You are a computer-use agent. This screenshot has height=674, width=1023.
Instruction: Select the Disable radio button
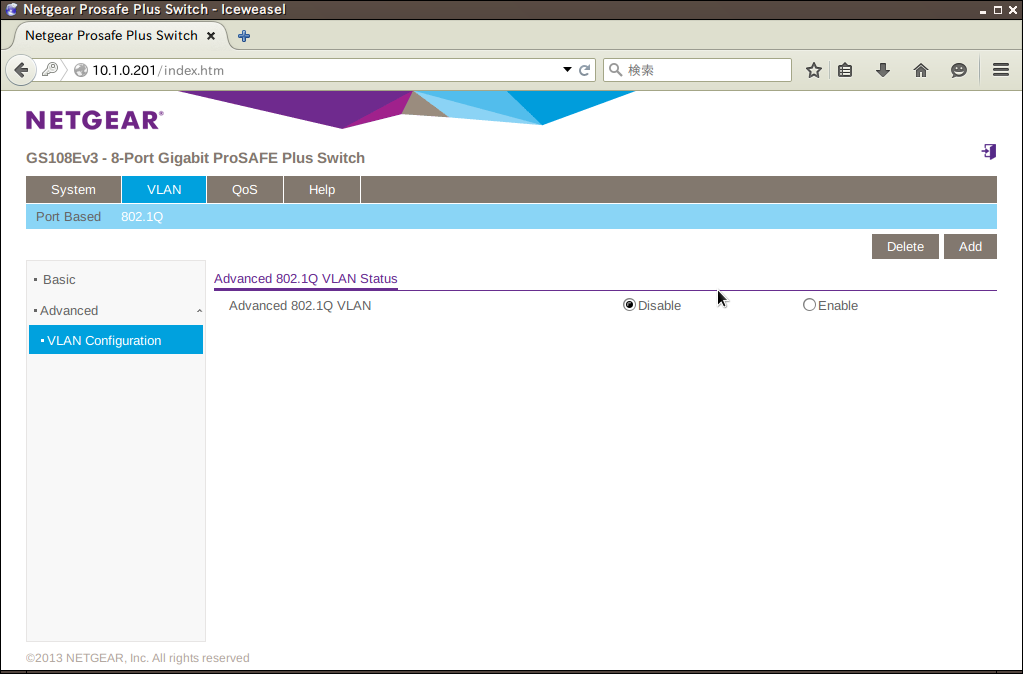pyautogui.click(x=629, y=305)
